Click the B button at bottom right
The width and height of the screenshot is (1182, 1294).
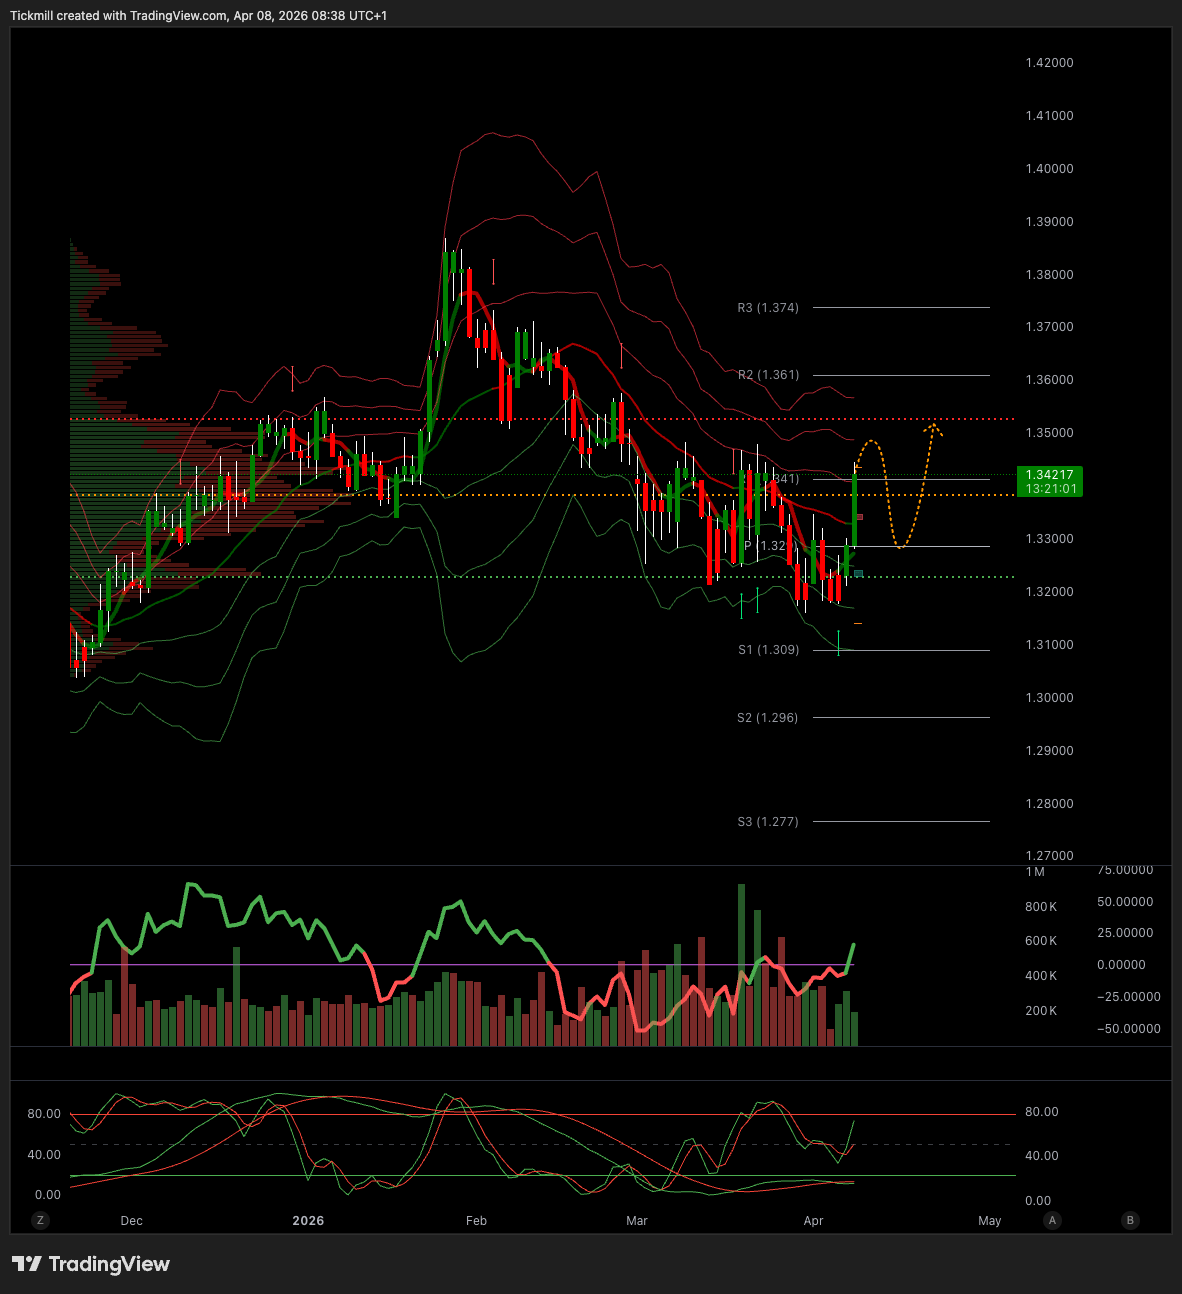1130,1220
